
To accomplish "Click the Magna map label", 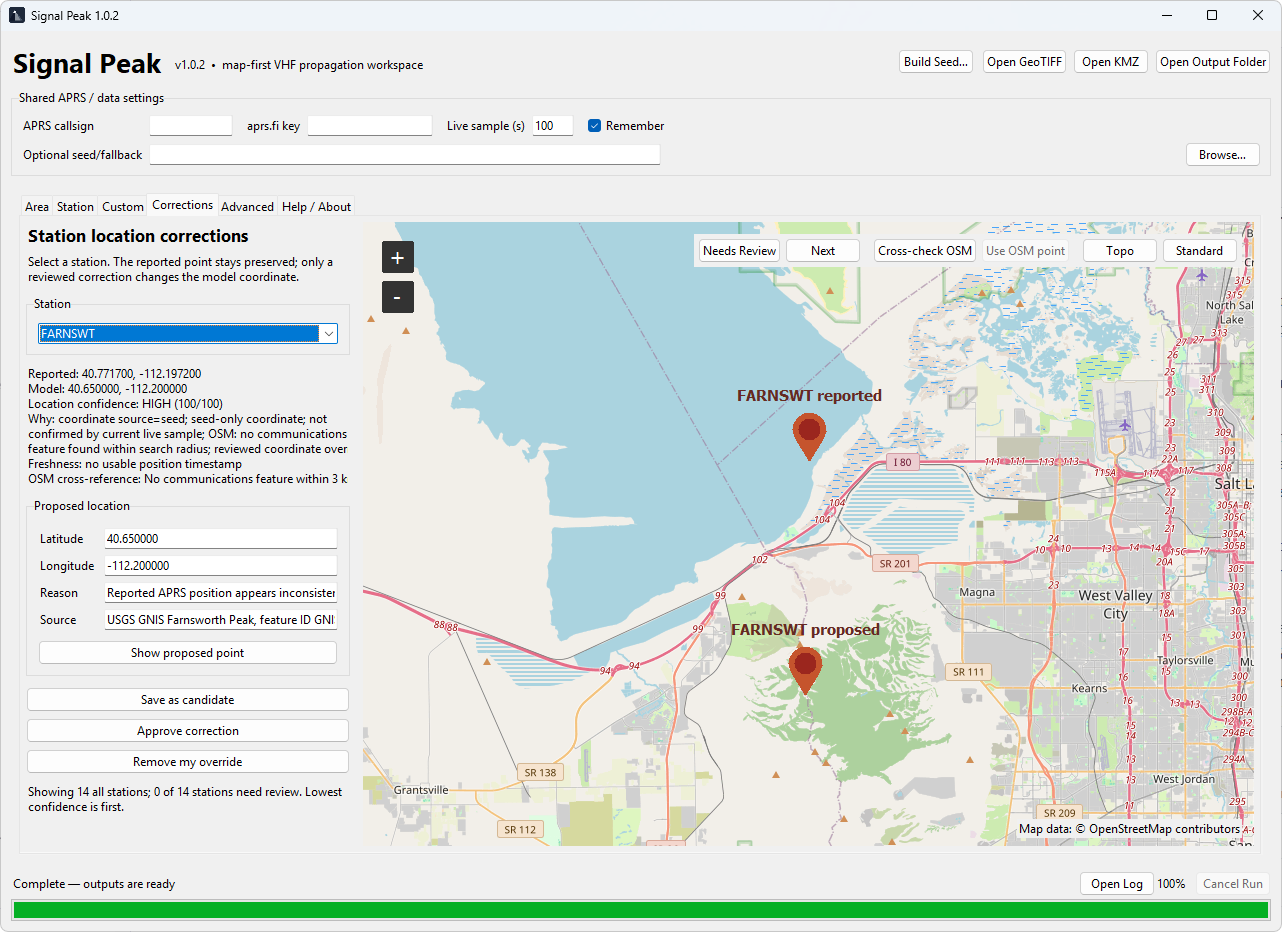I will click(977, 592).
